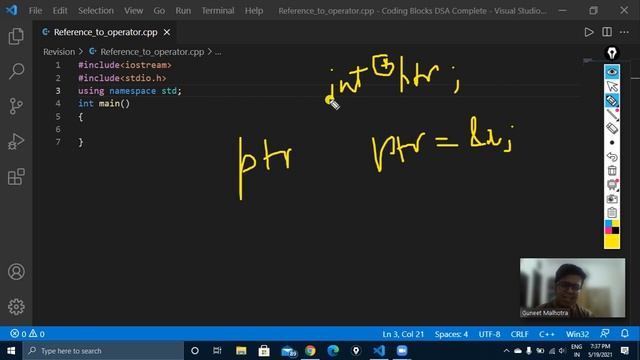Run the code with play button
This screenshot has height=360, width=640.
coord(588,32)
